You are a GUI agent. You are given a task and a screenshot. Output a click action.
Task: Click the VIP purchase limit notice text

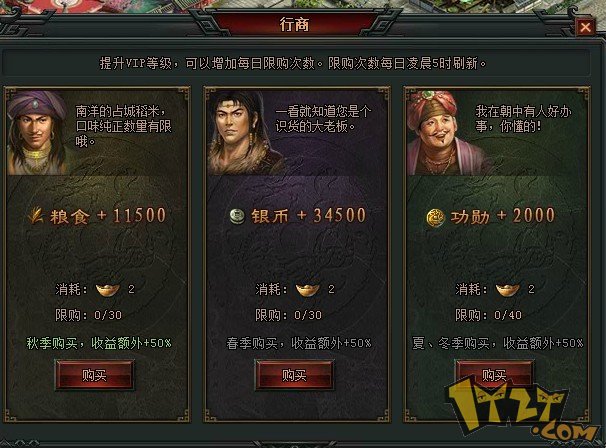pos(293,63)
